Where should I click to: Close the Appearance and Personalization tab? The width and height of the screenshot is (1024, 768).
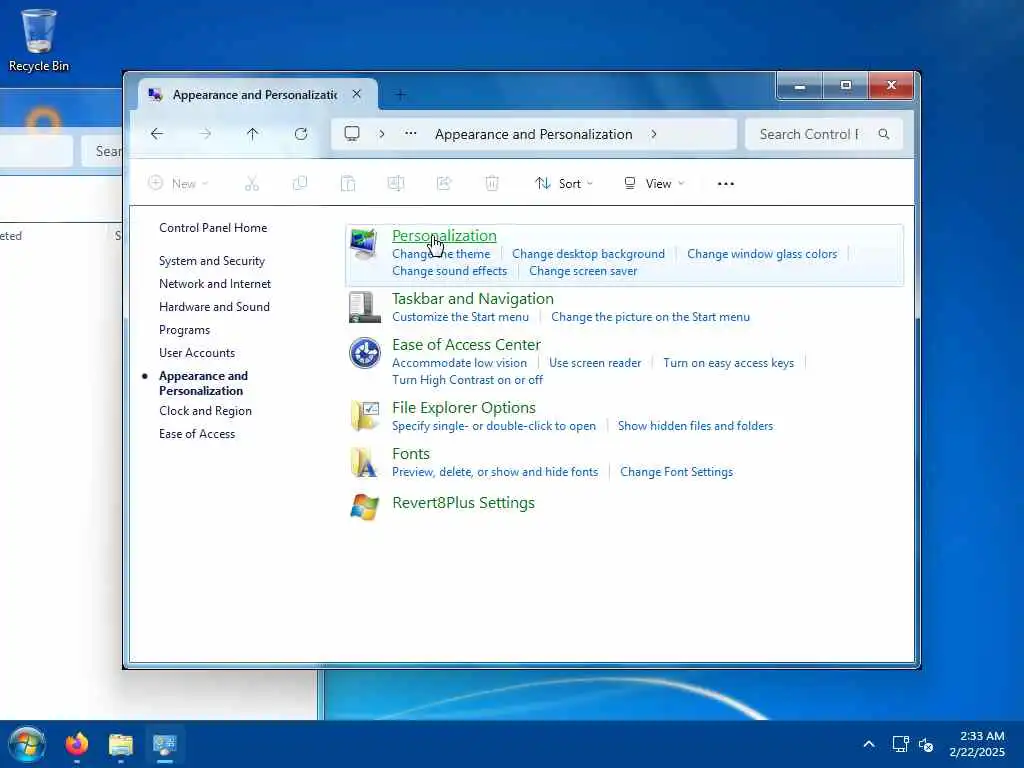point(357,94)
